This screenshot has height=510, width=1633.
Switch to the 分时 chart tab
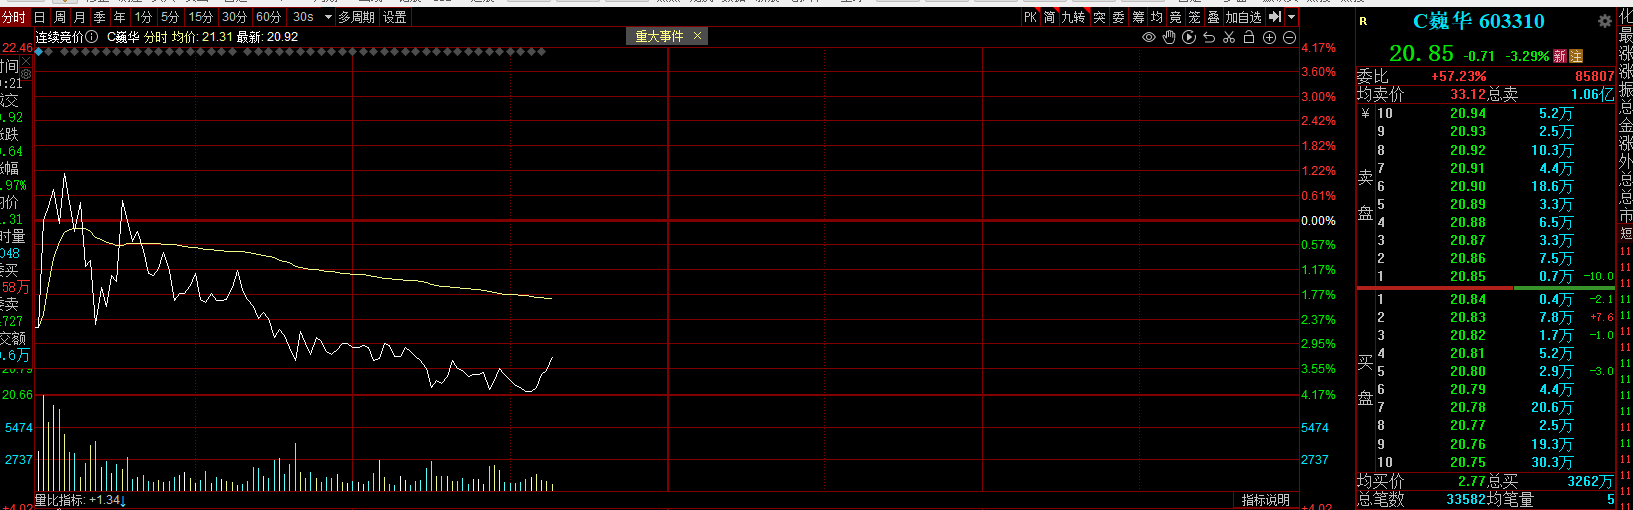point(14,17)
